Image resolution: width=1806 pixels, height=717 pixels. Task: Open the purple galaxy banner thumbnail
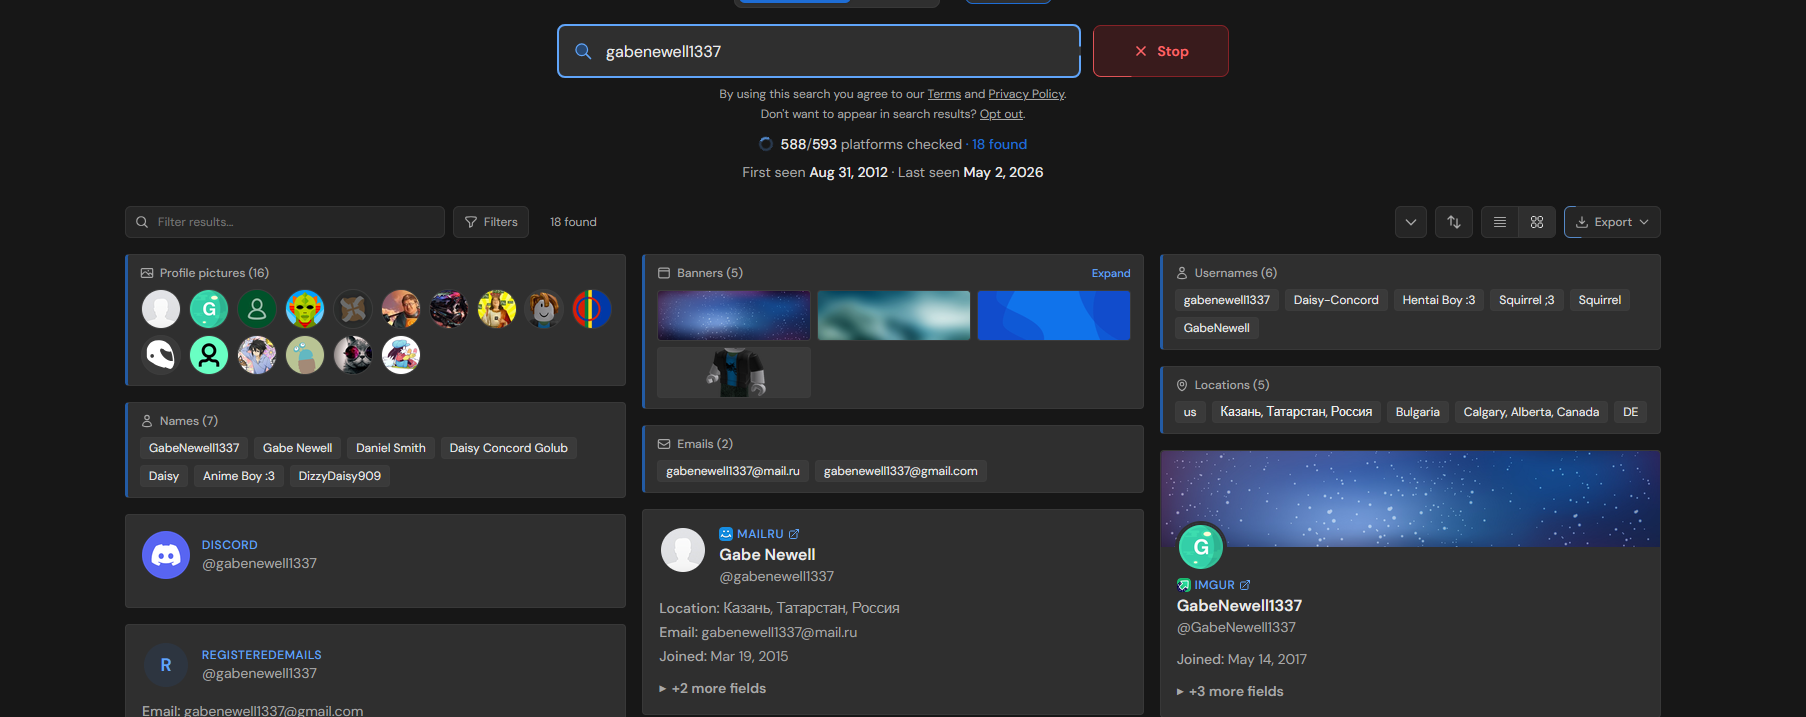point(734,315)
